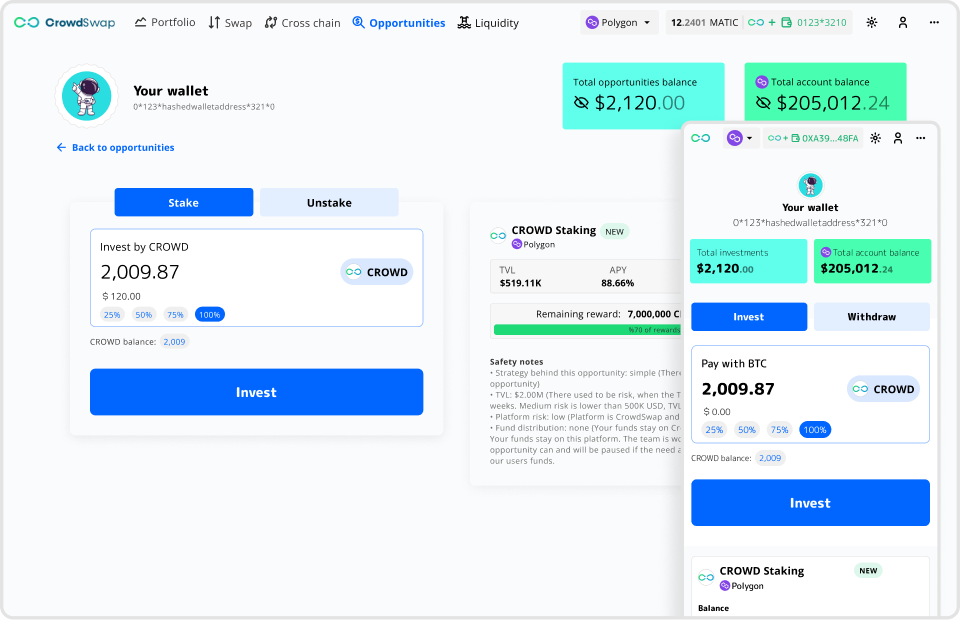Click wallet address 0123*3210 in top bar
Viewport: 960px width, 620px height.
pos(820,22)
